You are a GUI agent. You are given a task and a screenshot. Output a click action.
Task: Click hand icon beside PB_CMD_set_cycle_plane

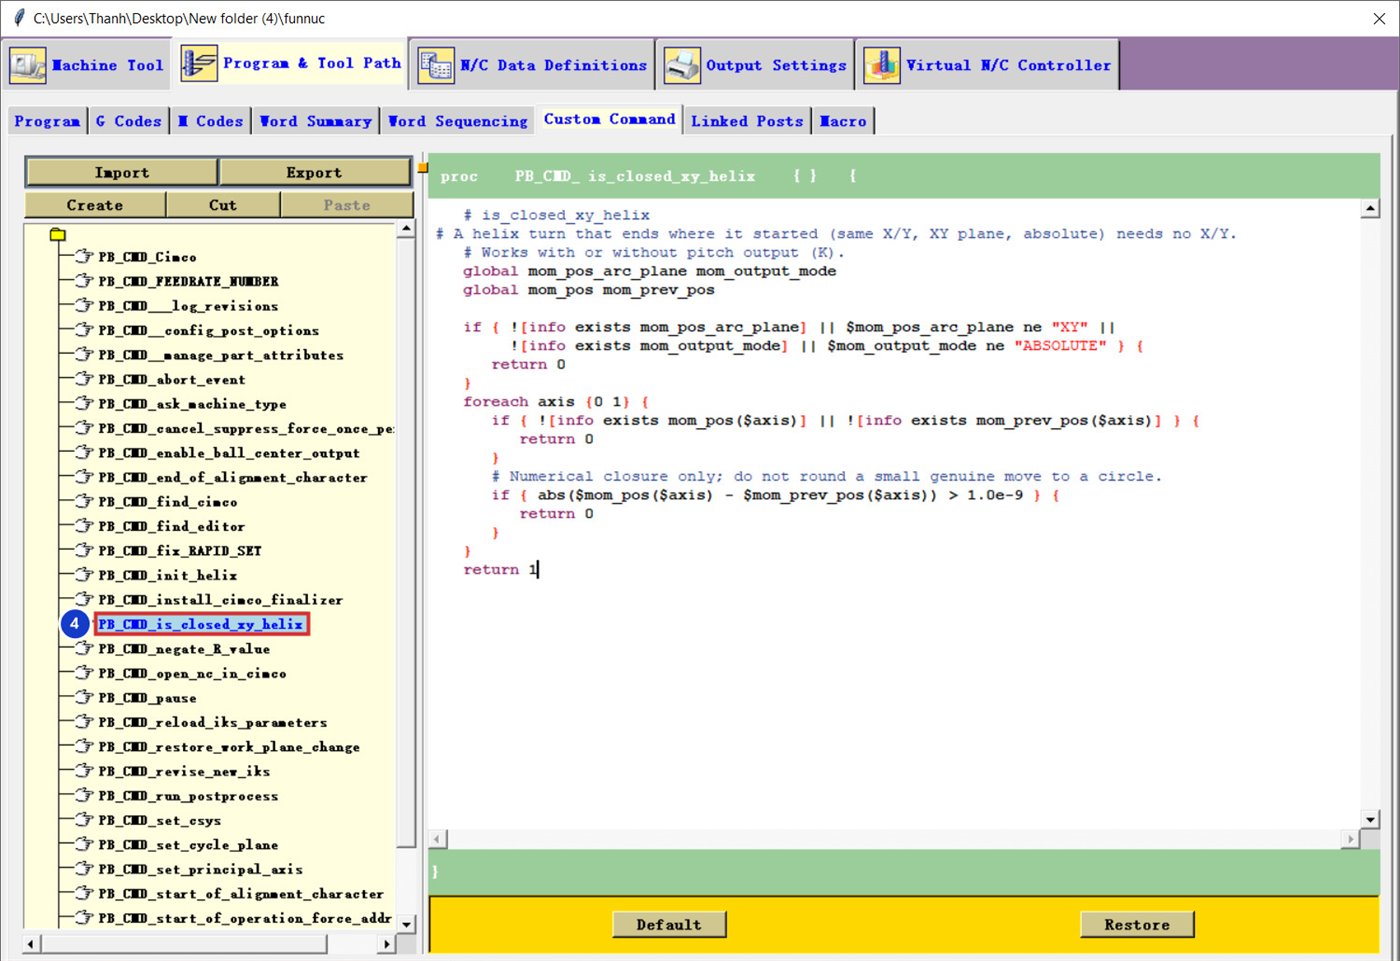point(84,844)
